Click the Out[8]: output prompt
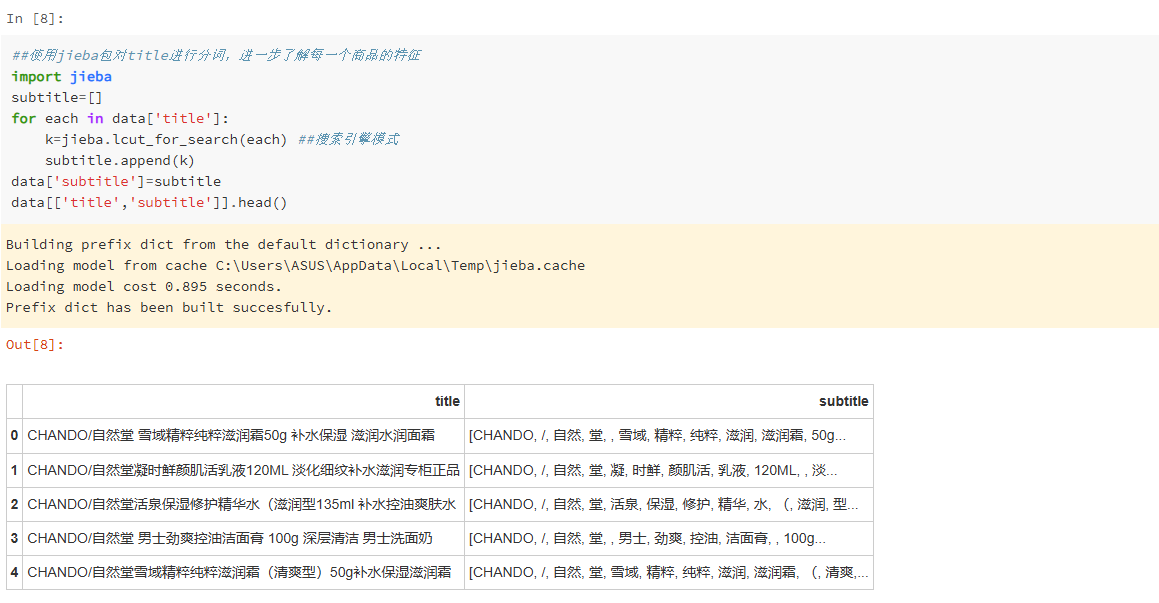This screenshot has height=603, width=1159. (x=35, y=344)
